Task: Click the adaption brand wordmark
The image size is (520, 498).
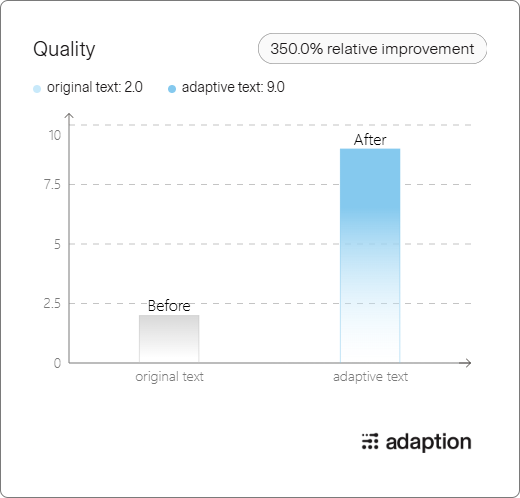Action: [x=428, y=442]
